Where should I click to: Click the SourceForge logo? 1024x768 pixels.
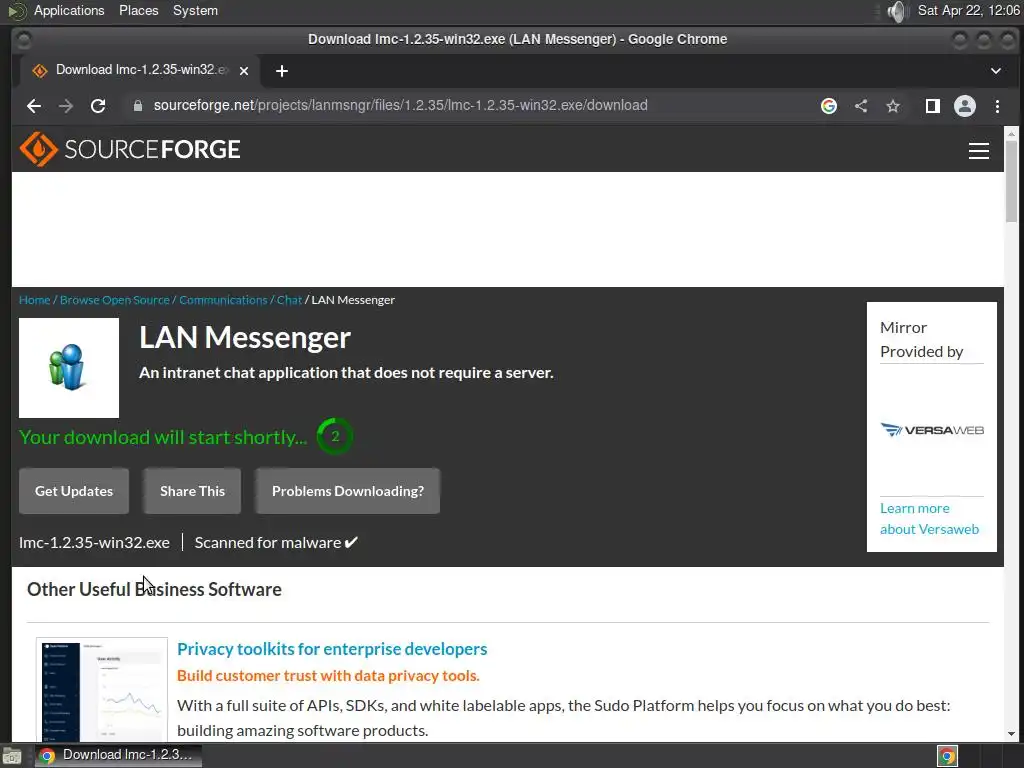129,149
